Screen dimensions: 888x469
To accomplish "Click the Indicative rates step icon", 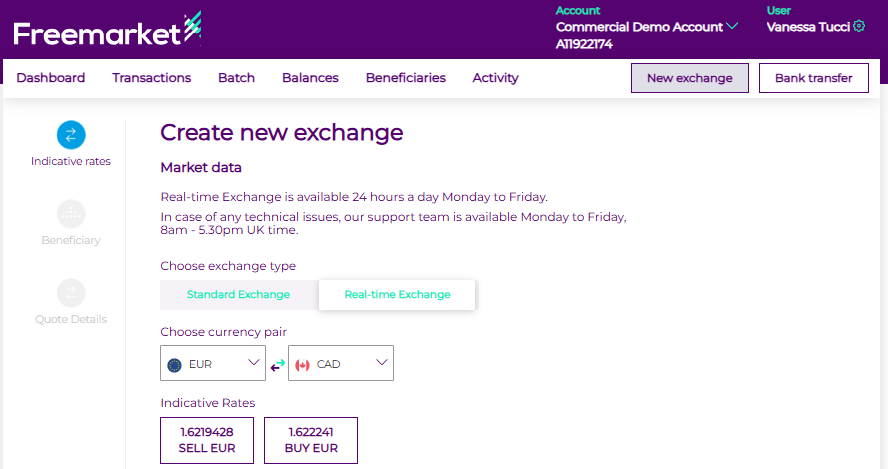I will pos(71,135).
